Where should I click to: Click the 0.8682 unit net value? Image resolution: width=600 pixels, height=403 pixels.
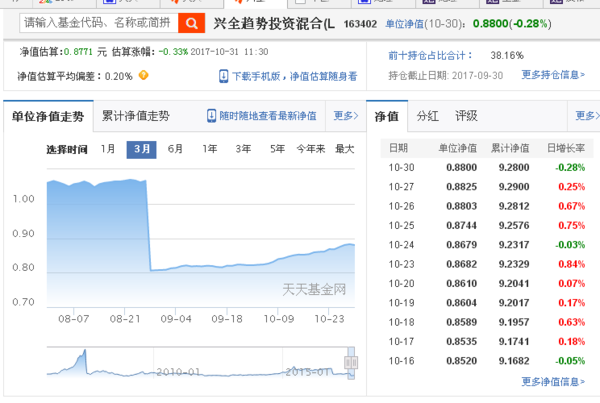(461, 264)
